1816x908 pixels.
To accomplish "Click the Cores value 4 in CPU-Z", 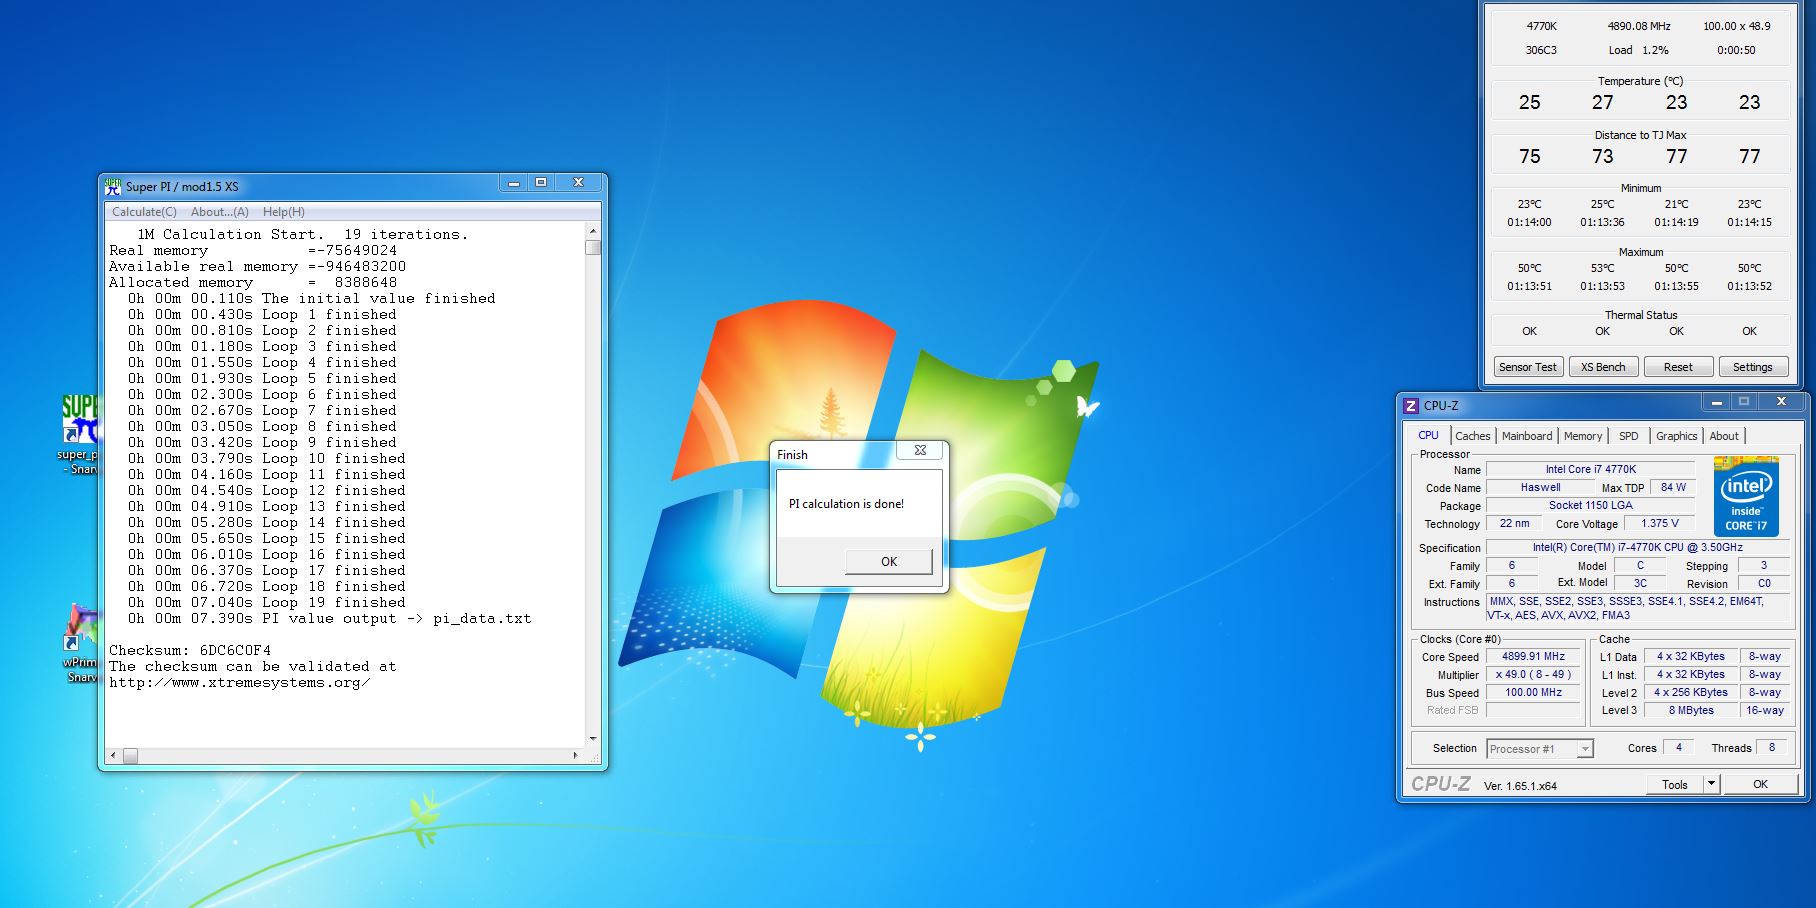I will click(x=1679, y=747).
